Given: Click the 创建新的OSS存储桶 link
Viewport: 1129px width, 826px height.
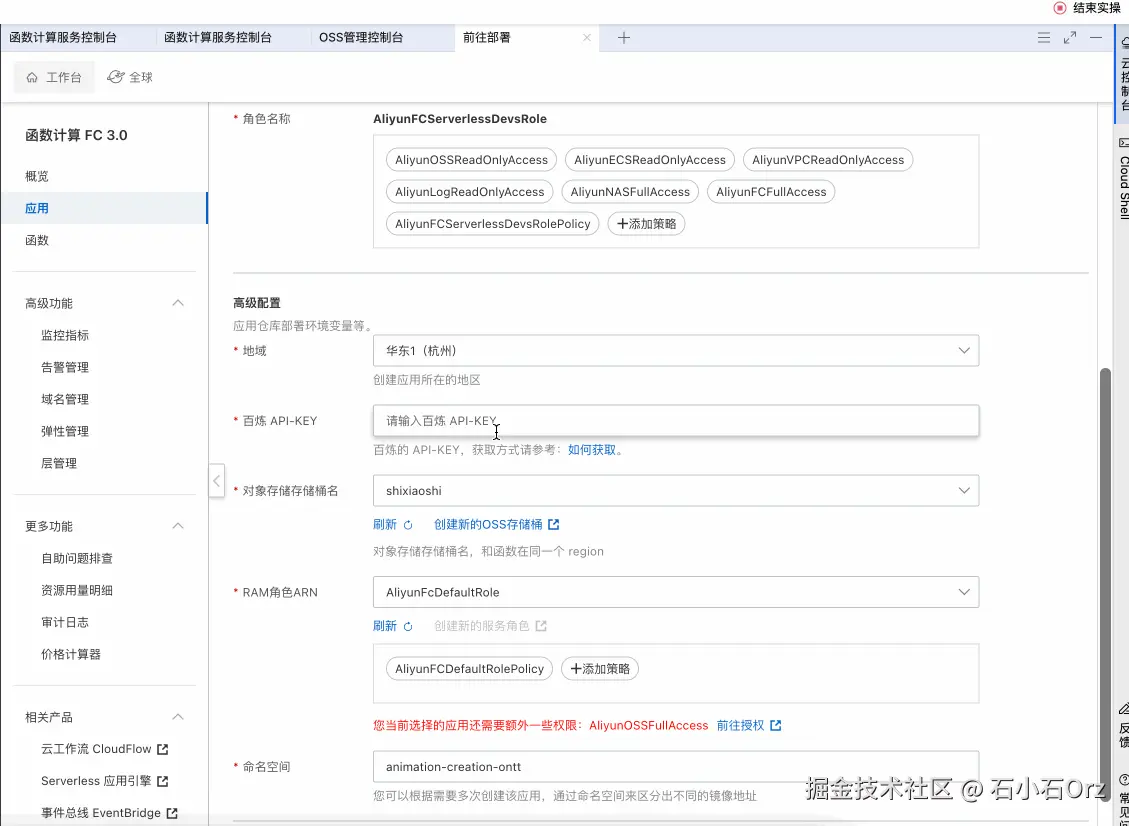Looking at the screenshot, I should (488, 524).
